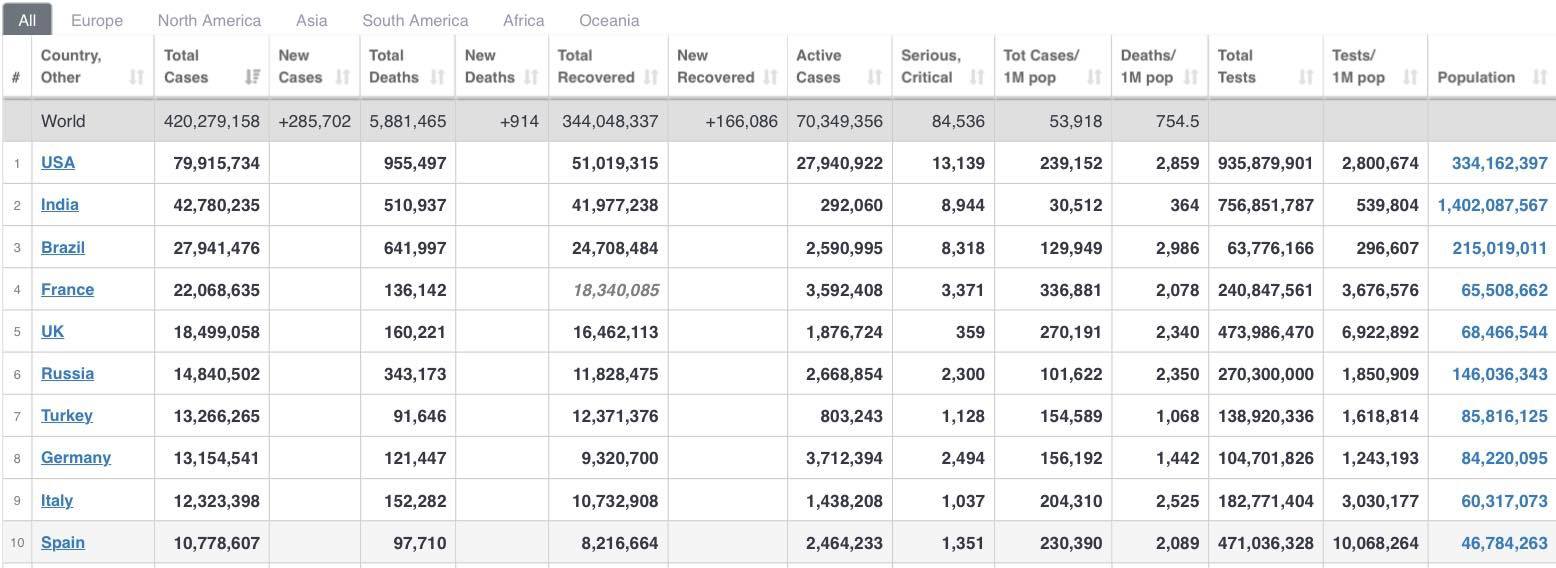Switch to the Asia tab

(x=312, y=20)
